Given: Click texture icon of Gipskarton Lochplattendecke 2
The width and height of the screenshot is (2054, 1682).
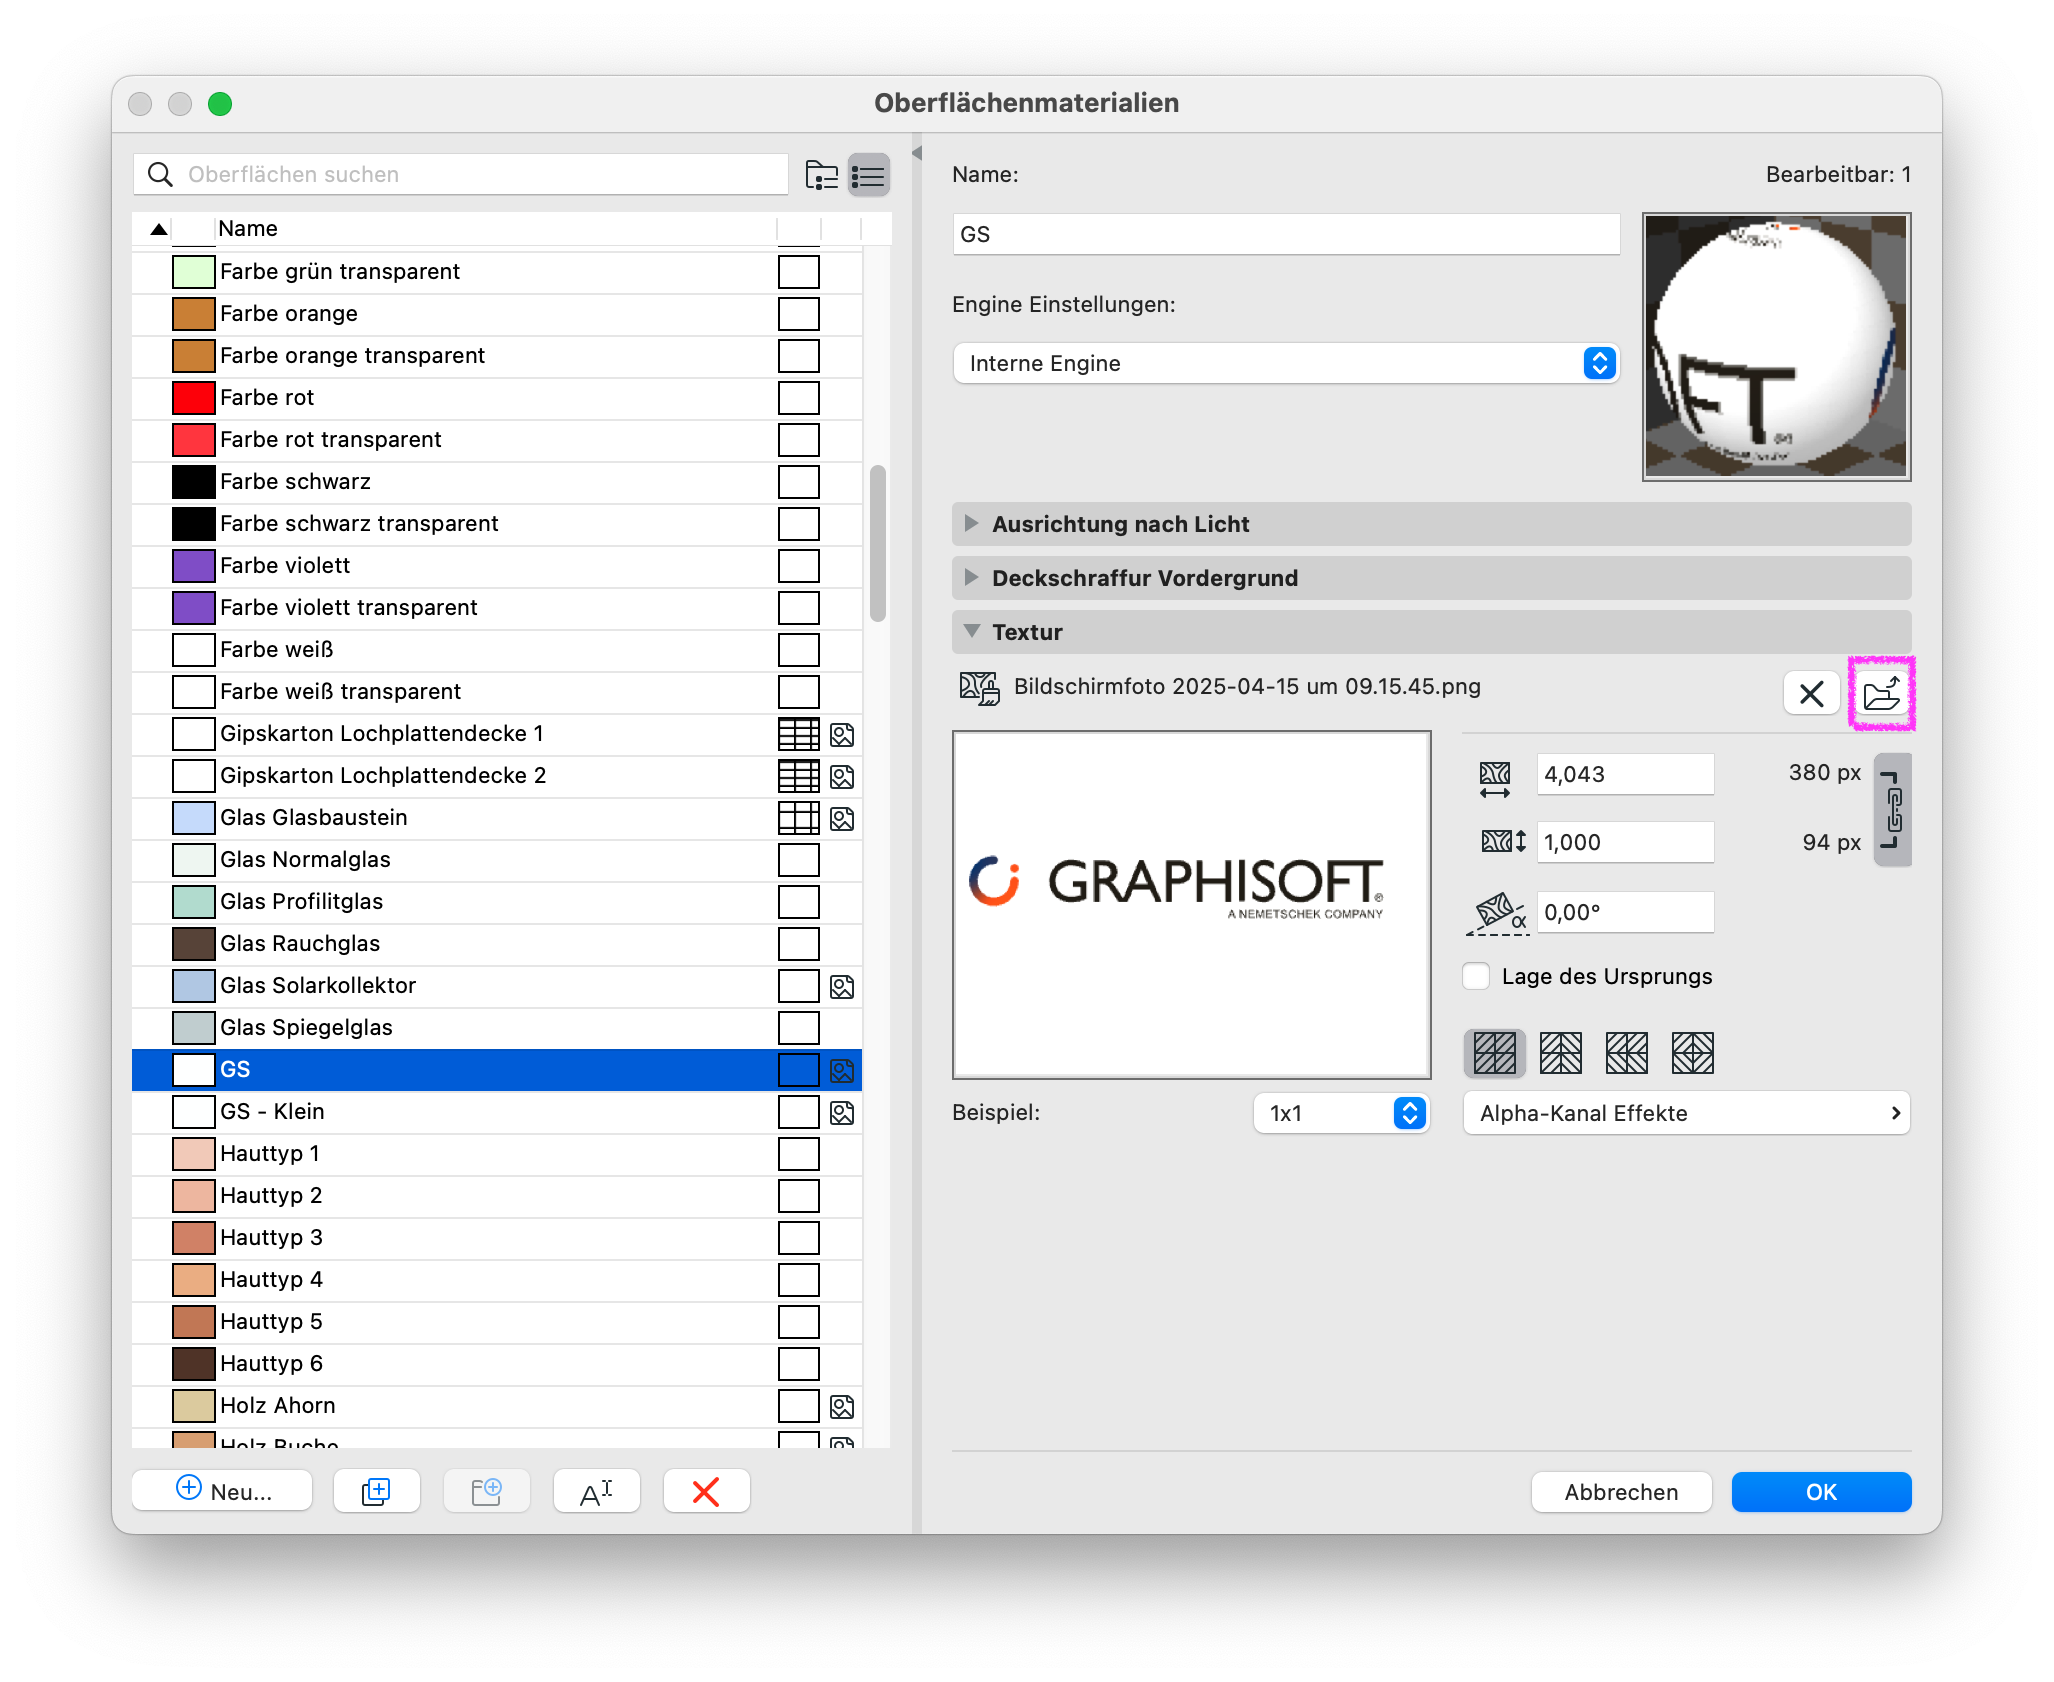Looking at the screenshot, I should 842,777.
